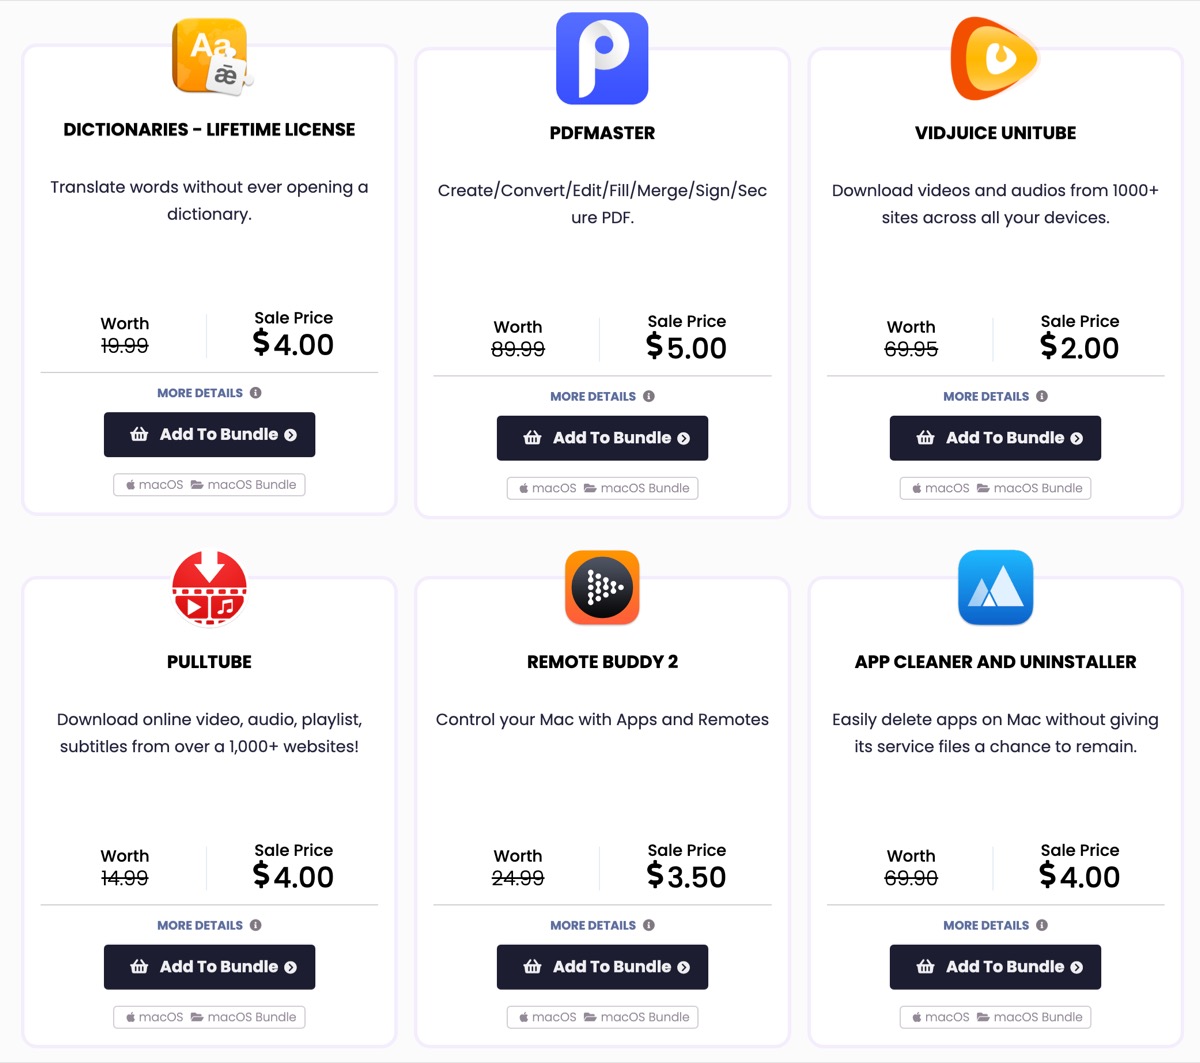Add Dictionaries Lifetime License to bundle
This screenshot has height=1063, width=1200.
209,435
